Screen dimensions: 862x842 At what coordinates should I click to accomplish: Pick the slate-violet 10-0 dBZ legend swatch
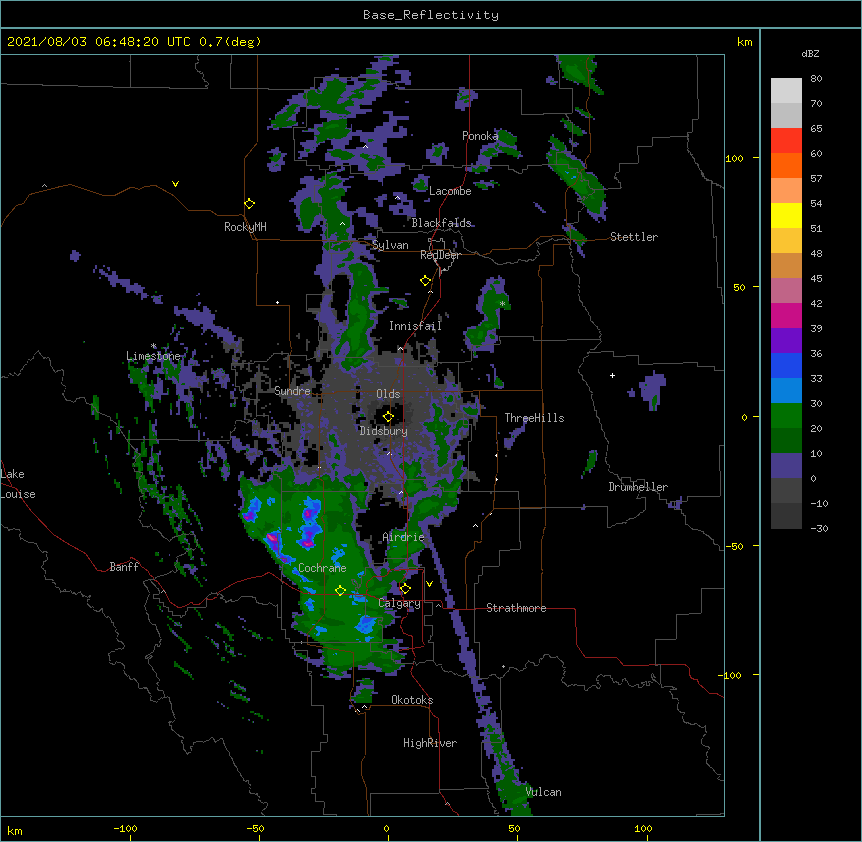coord(786,466)
